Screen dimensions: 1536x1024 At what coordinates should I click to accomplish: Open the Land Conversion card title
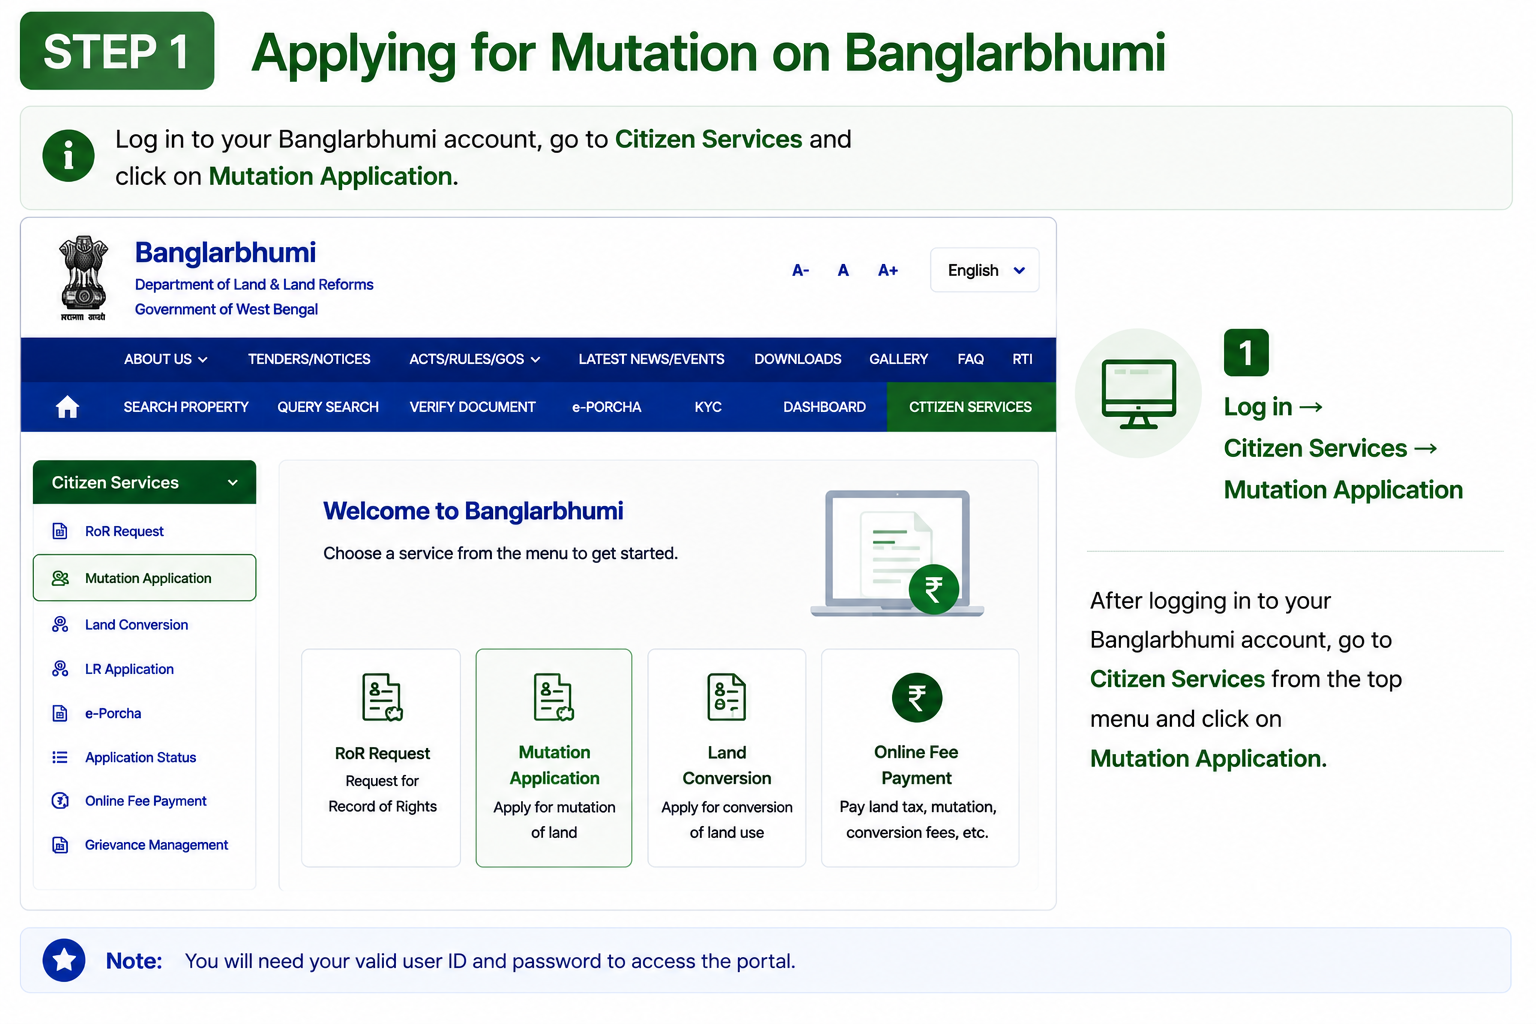pos(727,765)
